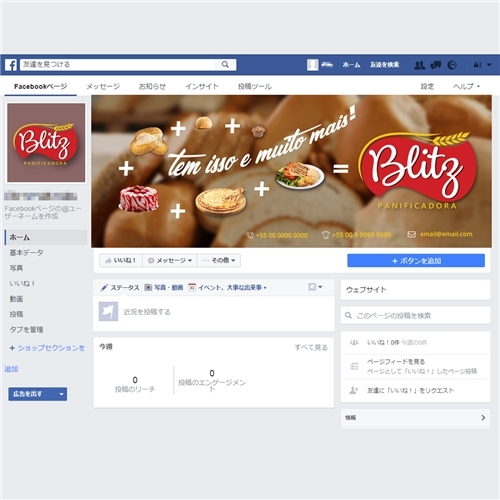Expand the メッセージ dropdown under cover
Viewport: 500px width, 500px height.
(170, 260)
